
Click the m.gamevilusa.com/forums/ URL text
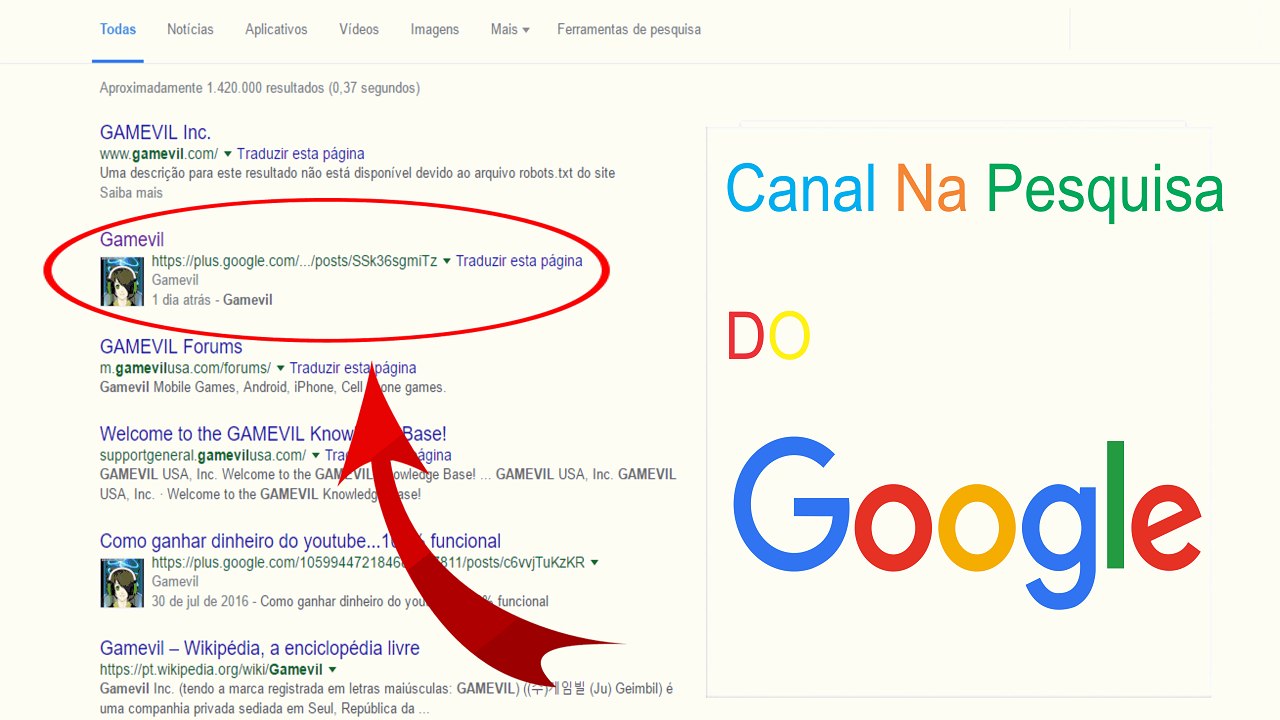(186, 368)
